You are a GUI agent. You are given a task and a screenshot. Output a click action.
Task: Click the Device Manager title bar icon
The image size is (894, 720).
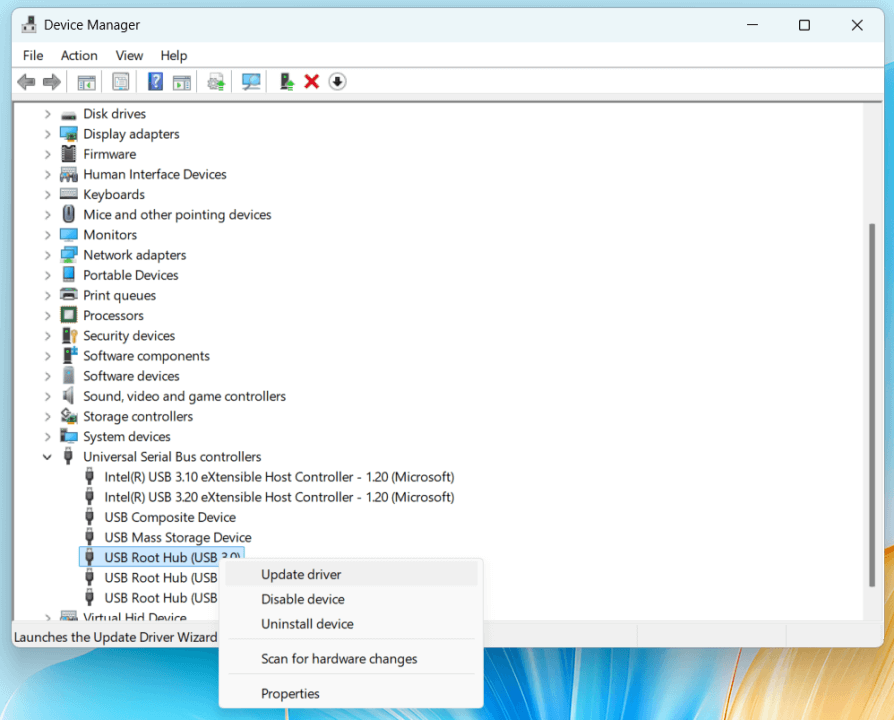[x=28, y=24]
